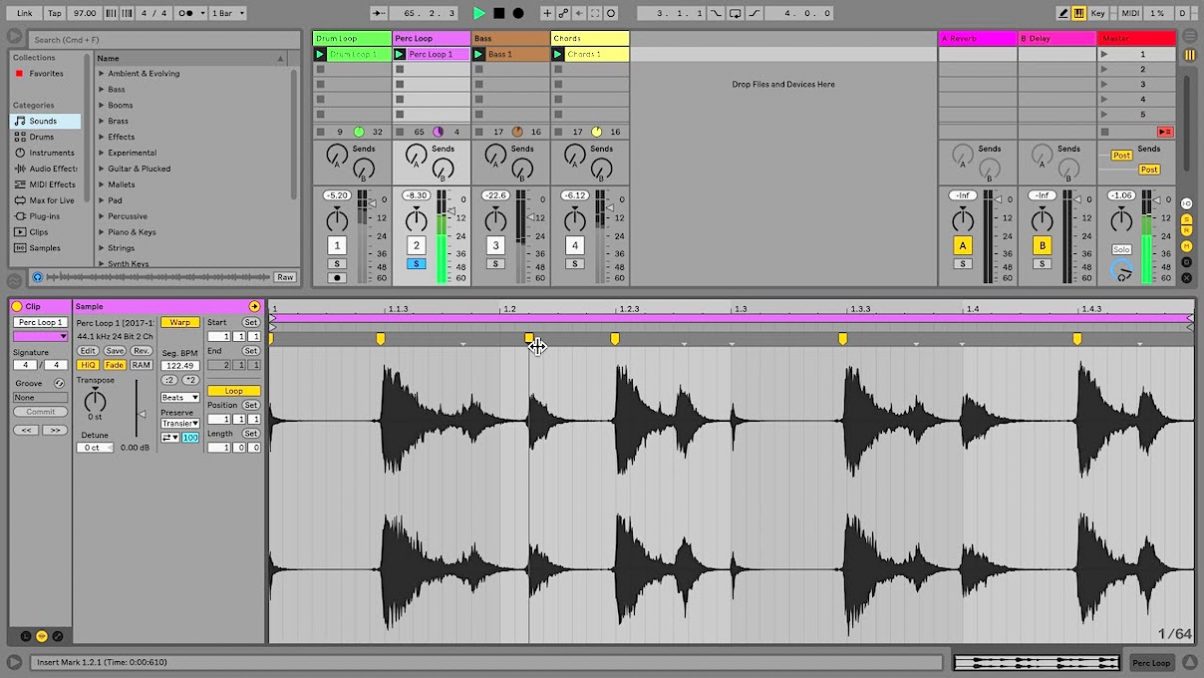Launch the Bass 1 clip
1204x678 pixels.
click(479, 54)
